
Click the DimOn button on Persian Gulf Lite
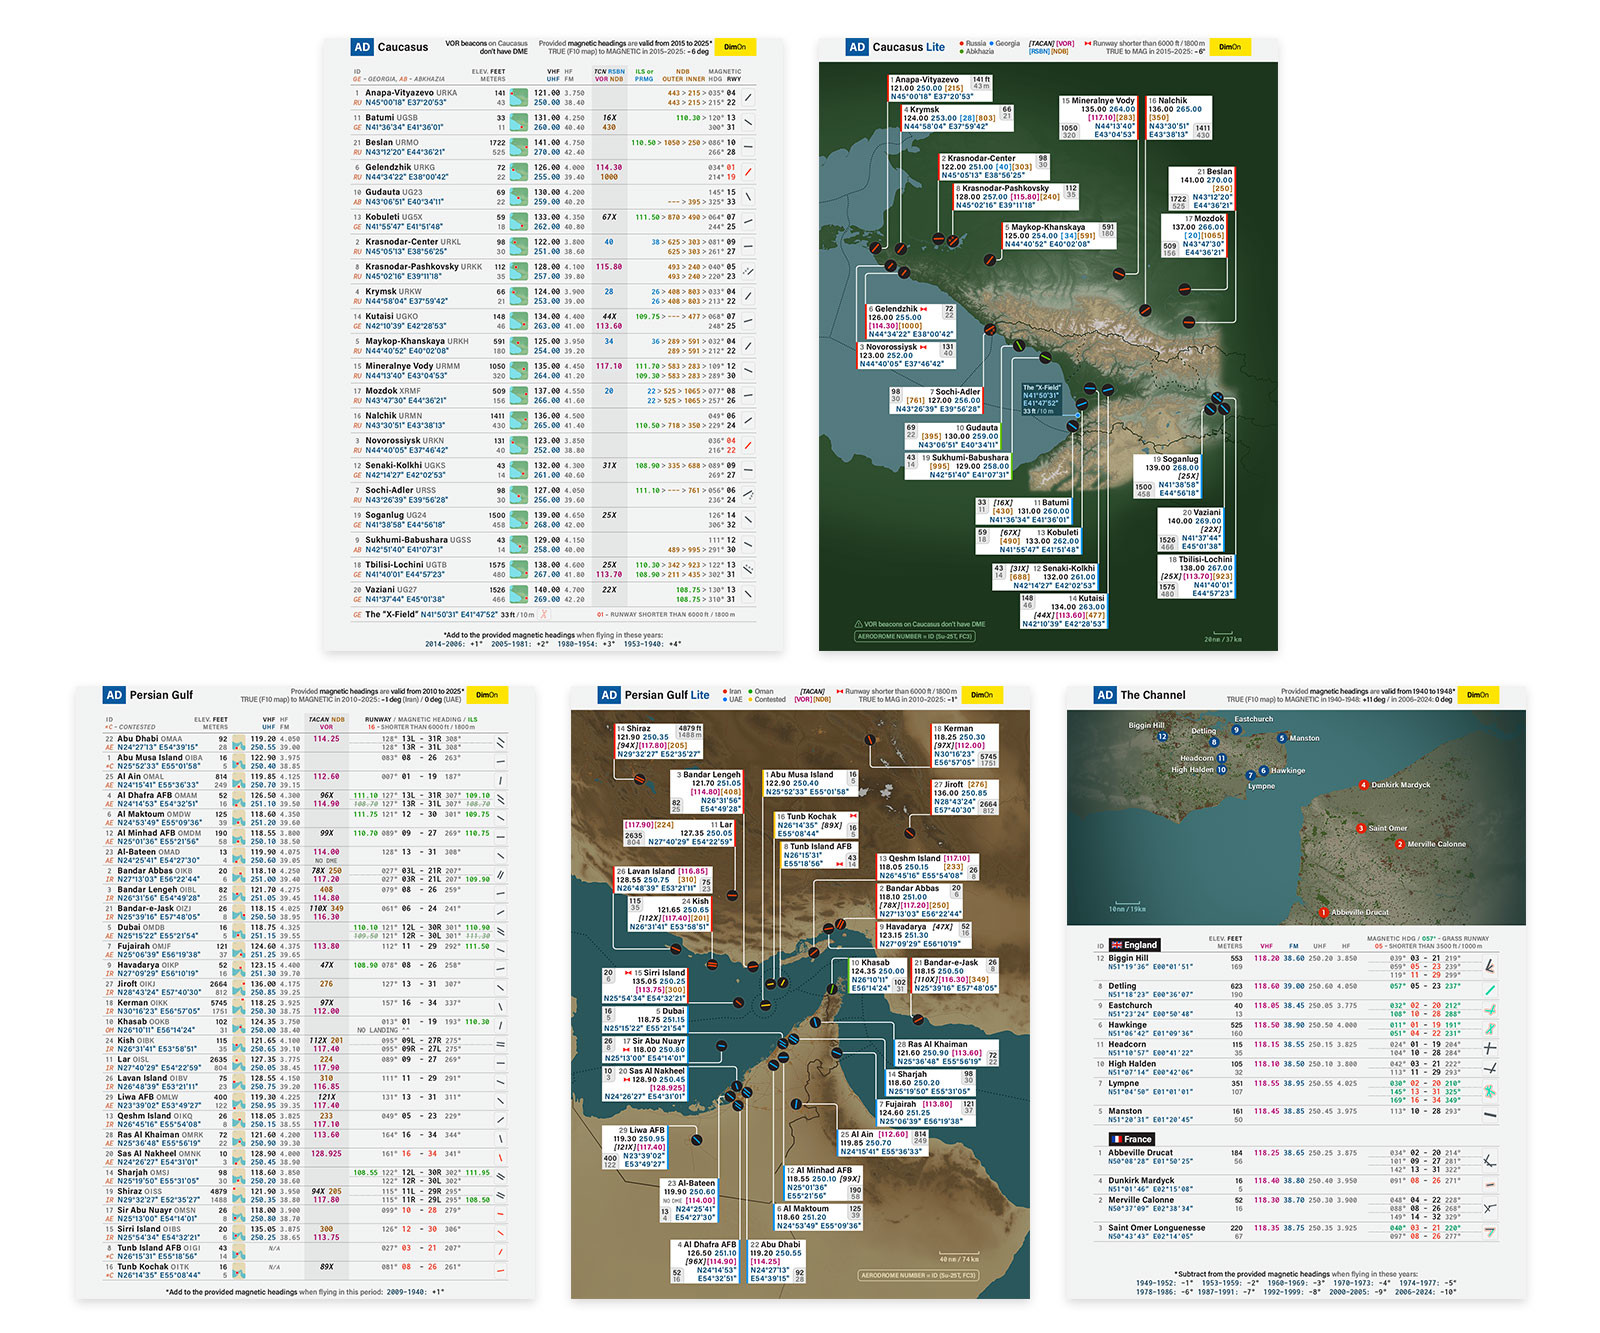[982, 695]
